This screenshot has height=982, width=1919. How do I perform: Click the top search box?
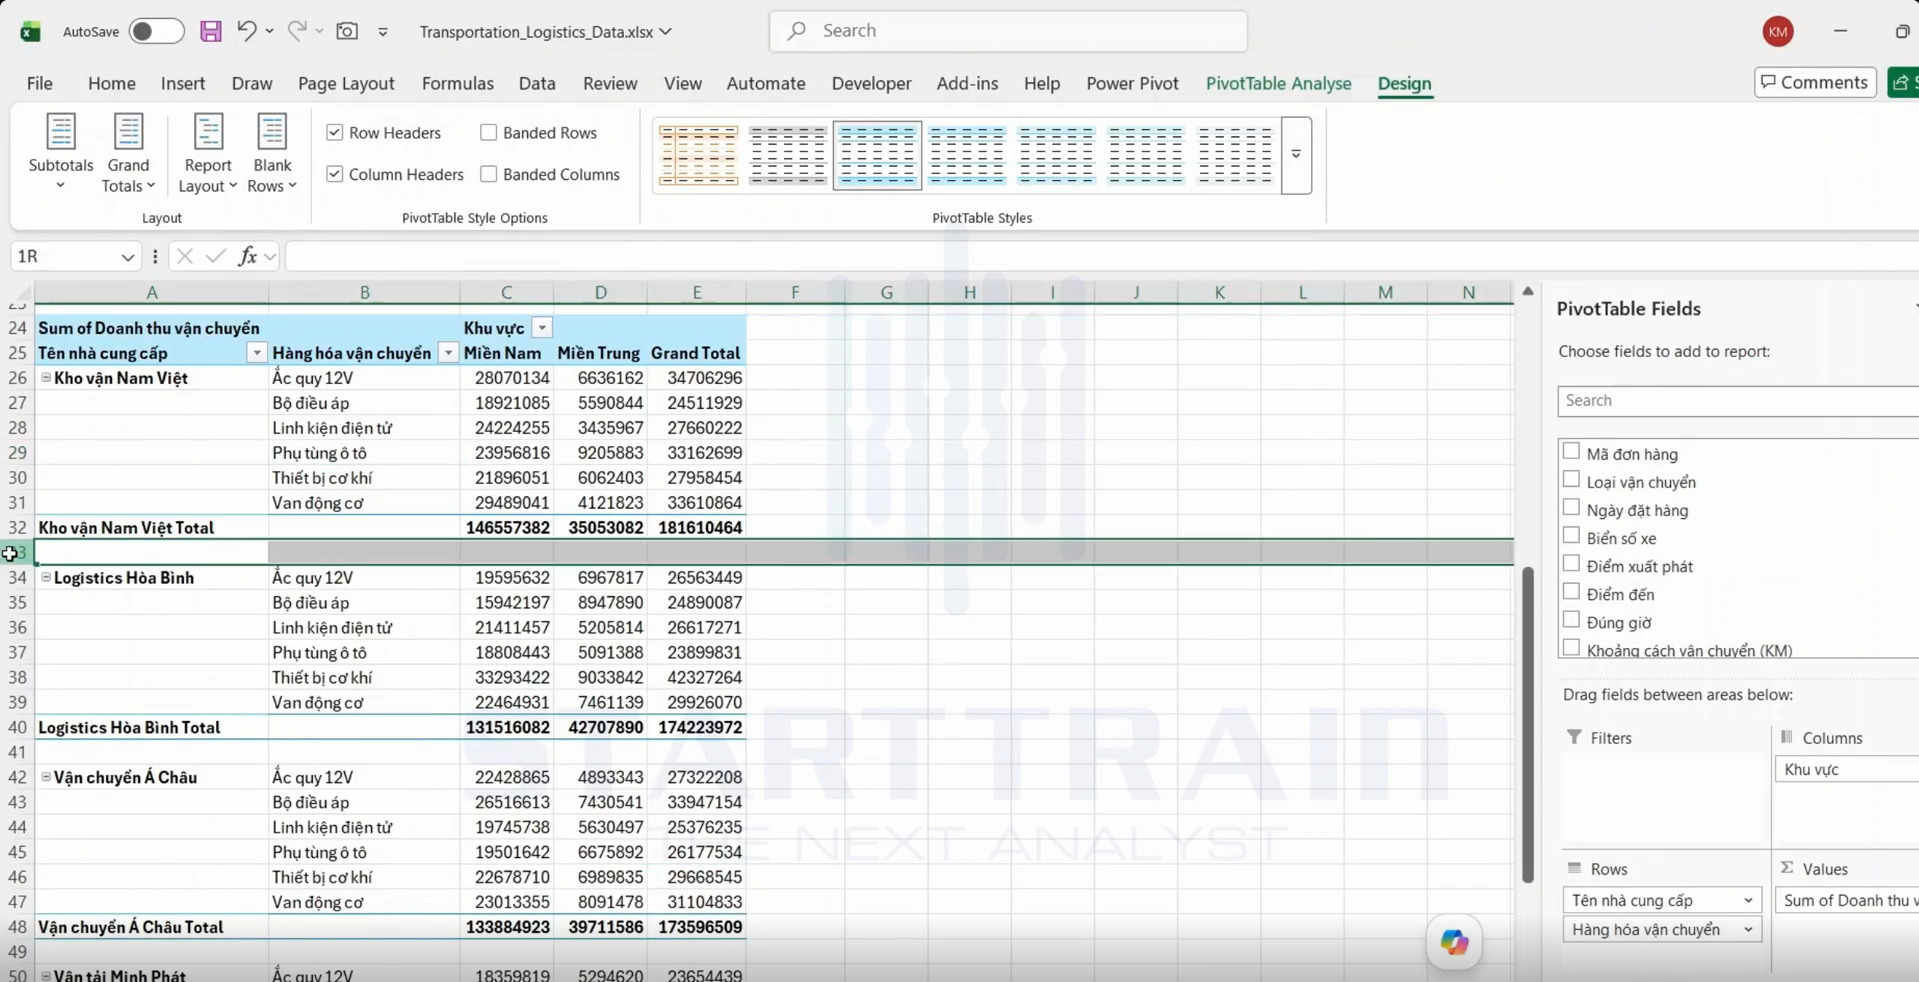1008,31
